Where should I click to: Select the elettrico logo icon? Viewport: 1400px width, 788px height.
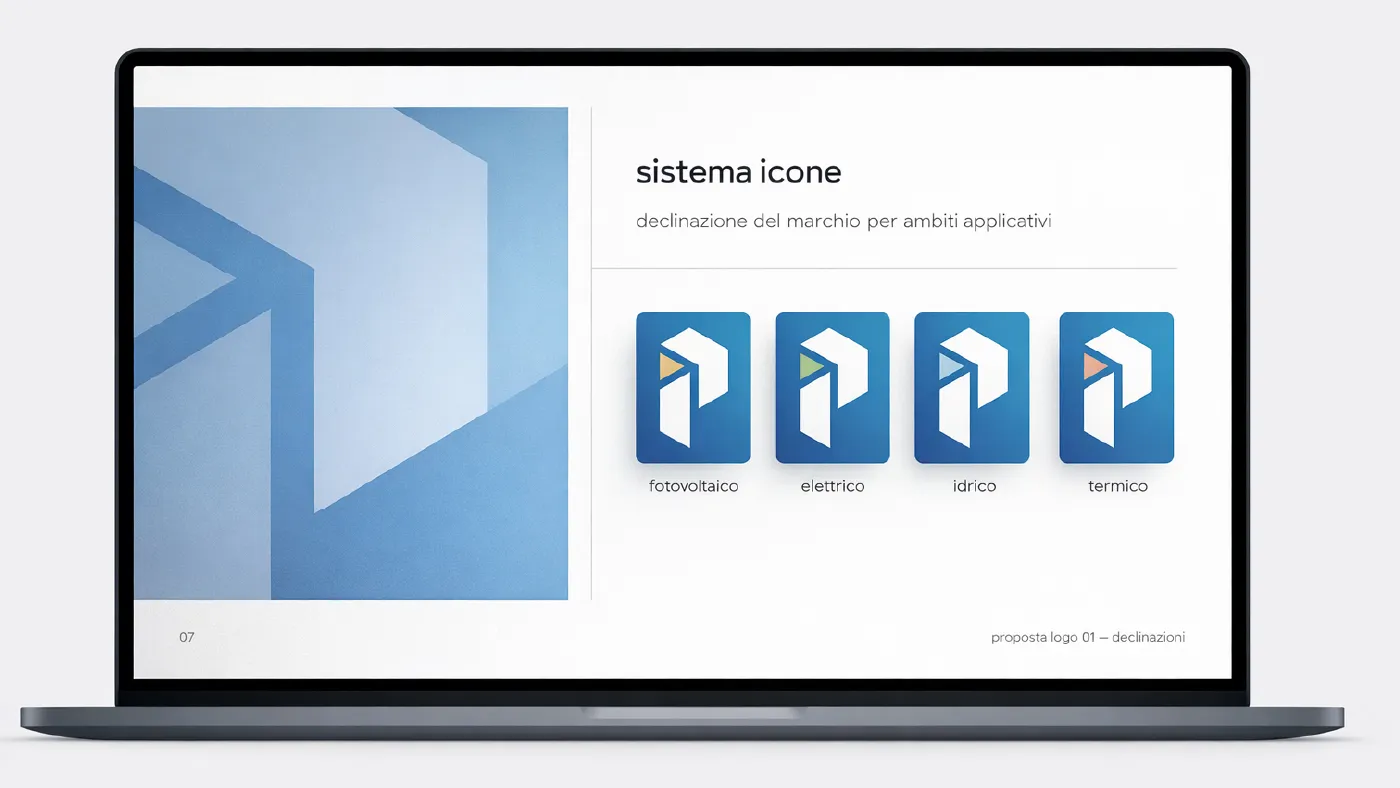(x=832, y=387)
